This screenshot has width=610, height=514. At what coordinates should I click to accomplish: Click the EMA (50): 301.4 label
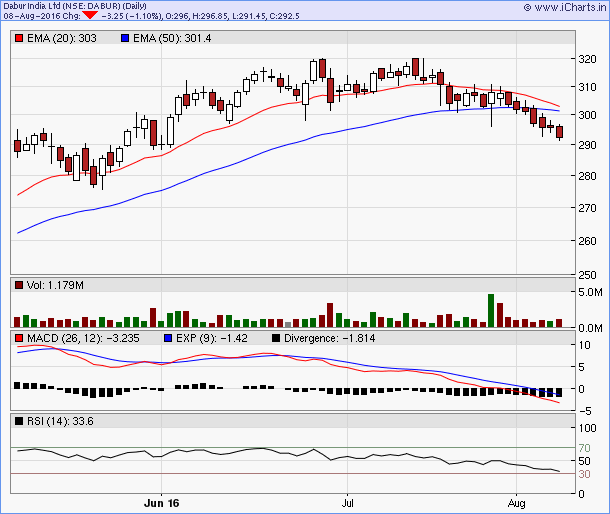172,38
